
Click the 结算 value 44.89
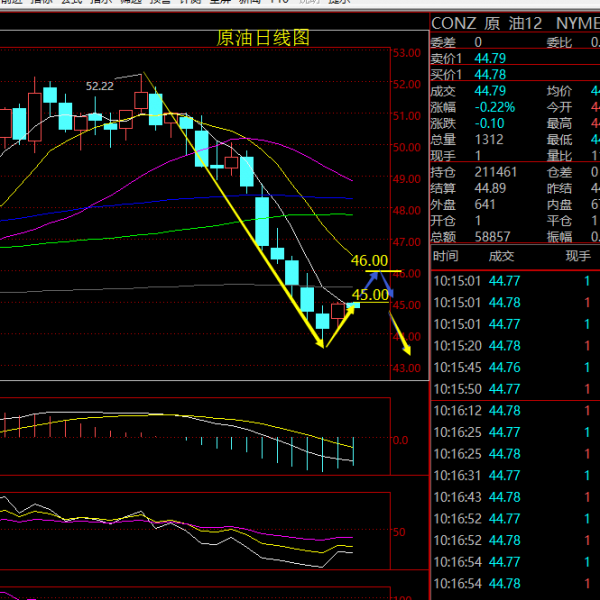[490, 188]
